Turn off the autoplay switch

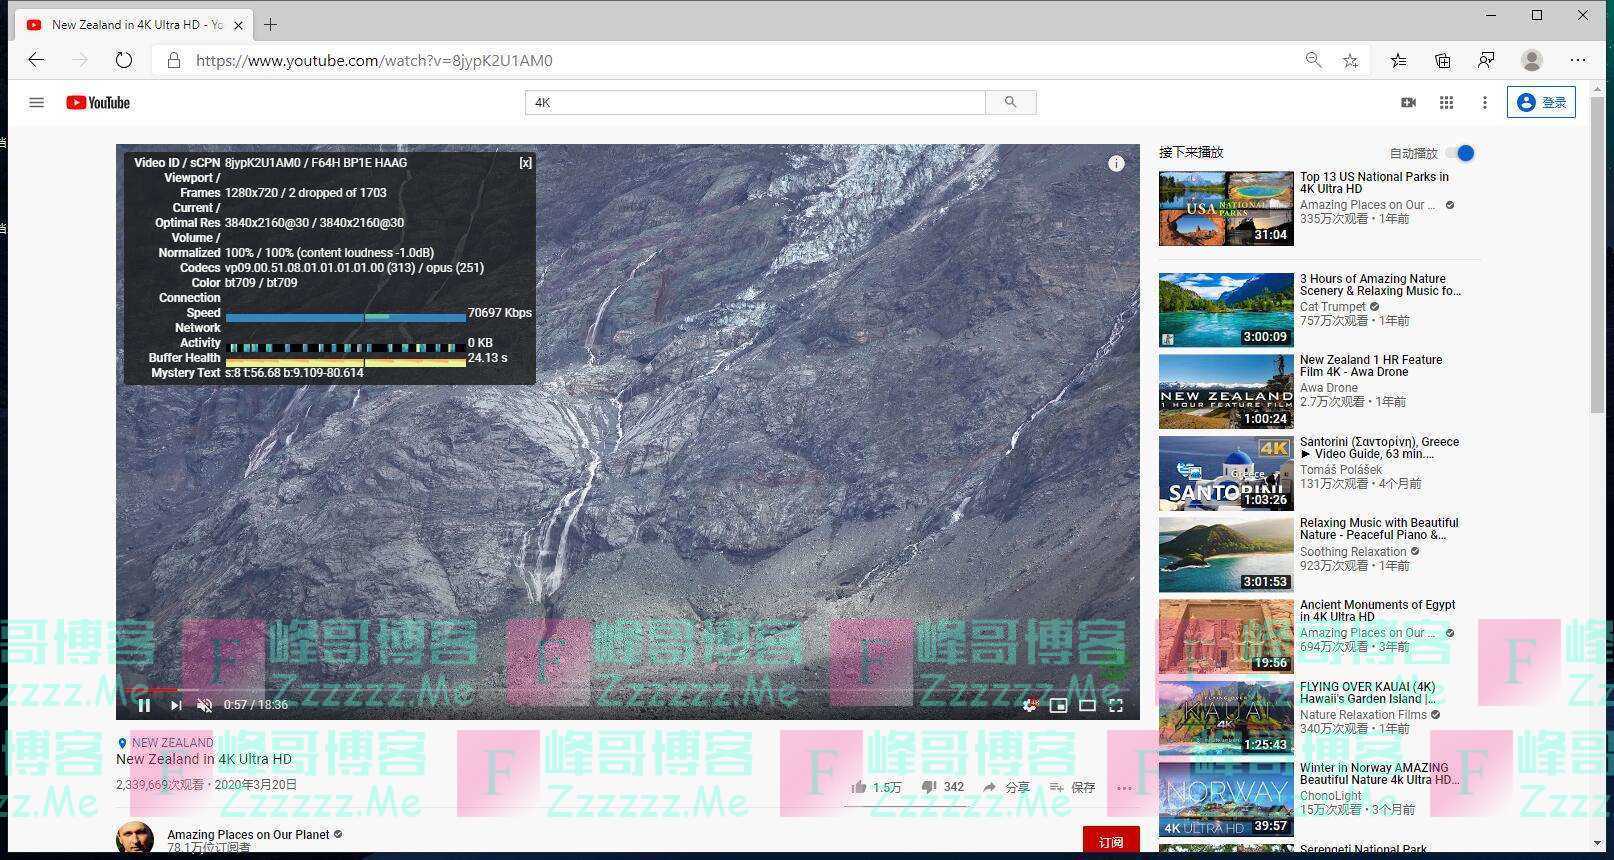coord(1462,153)
